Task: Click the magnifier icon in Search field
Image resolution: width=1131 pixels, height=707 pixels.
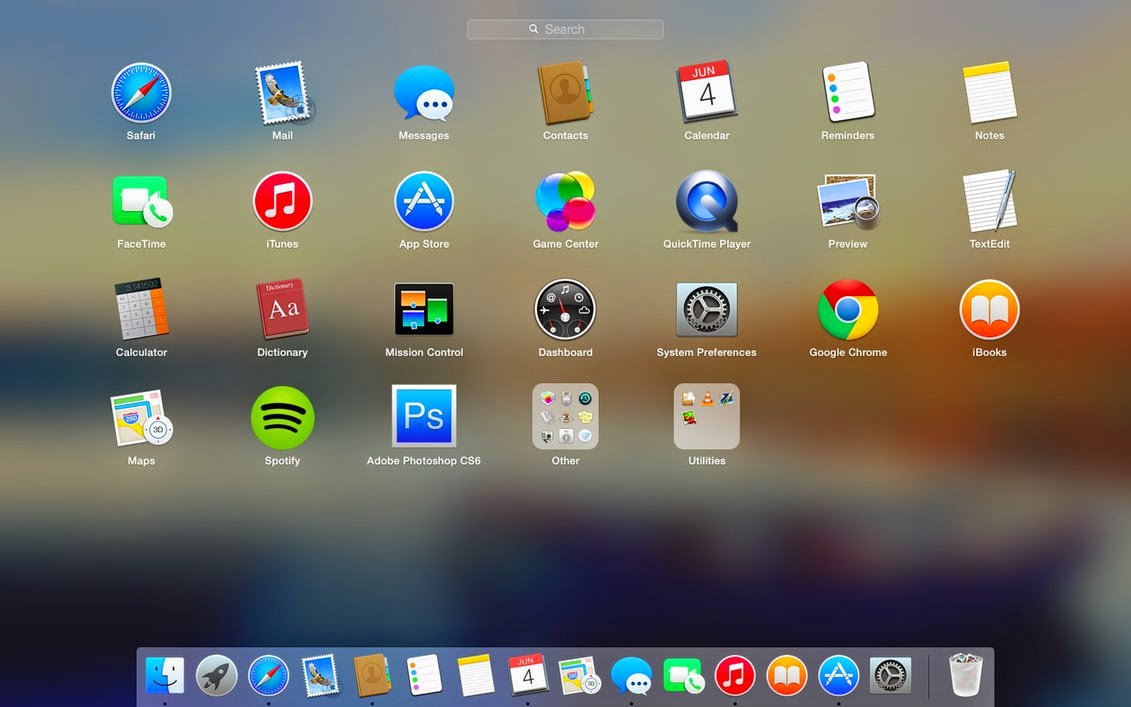Action: tap(534, 29)
